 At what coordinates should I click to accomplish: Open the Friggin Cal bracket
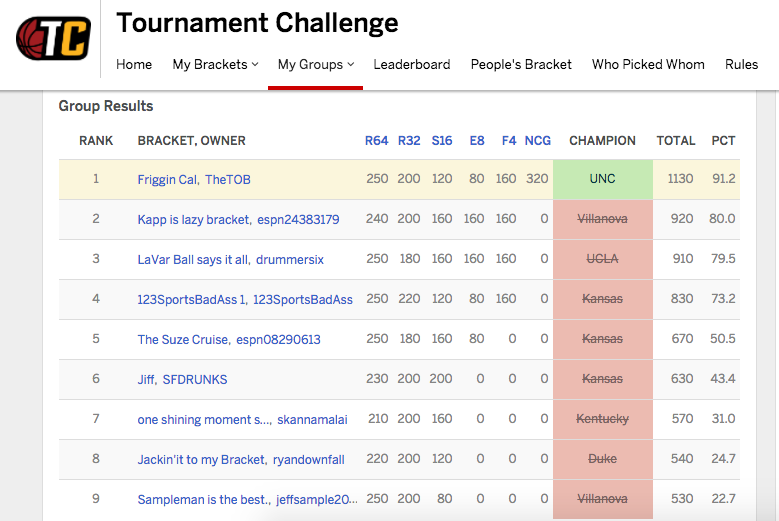tap(167, 180)
